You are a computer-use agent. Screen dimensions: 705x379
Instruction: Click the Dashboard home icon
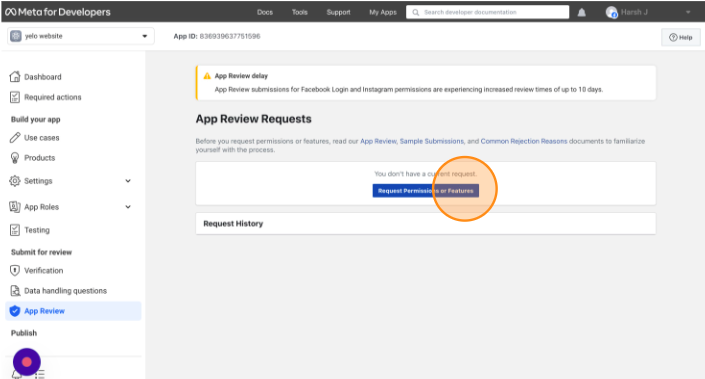coord(15,76)
